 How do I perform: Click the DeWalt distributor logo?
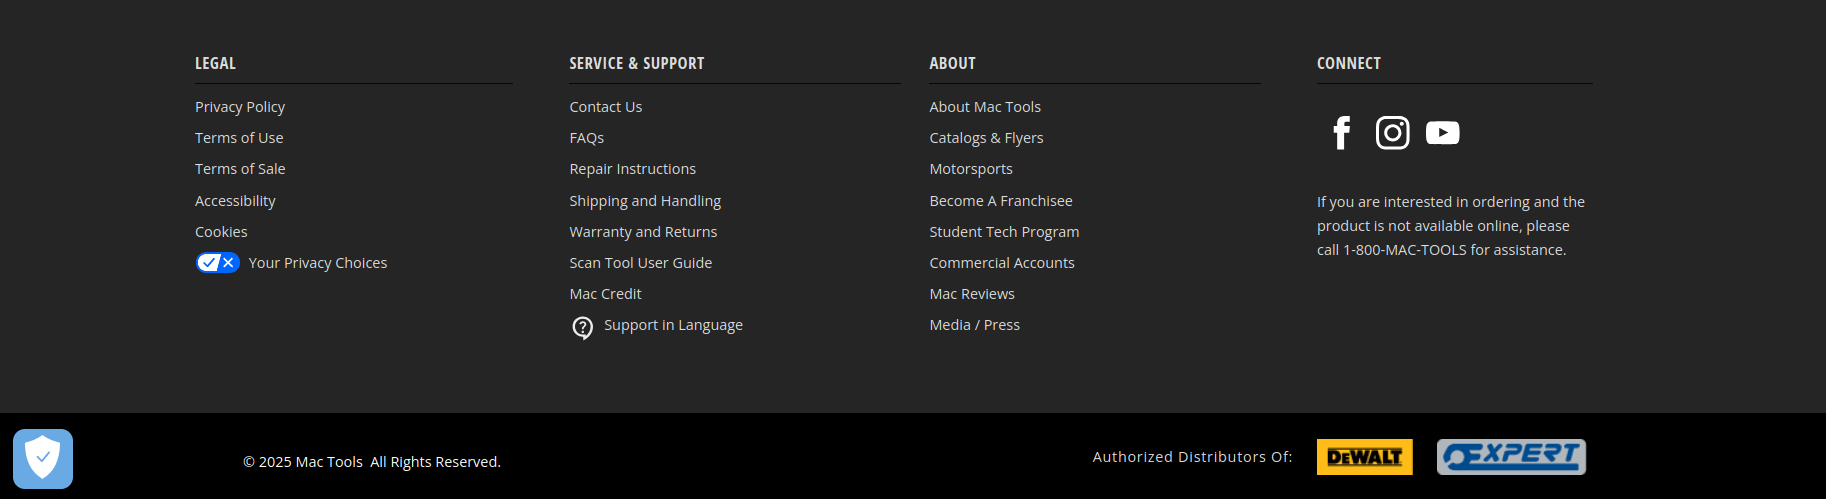click(1364, 457)
